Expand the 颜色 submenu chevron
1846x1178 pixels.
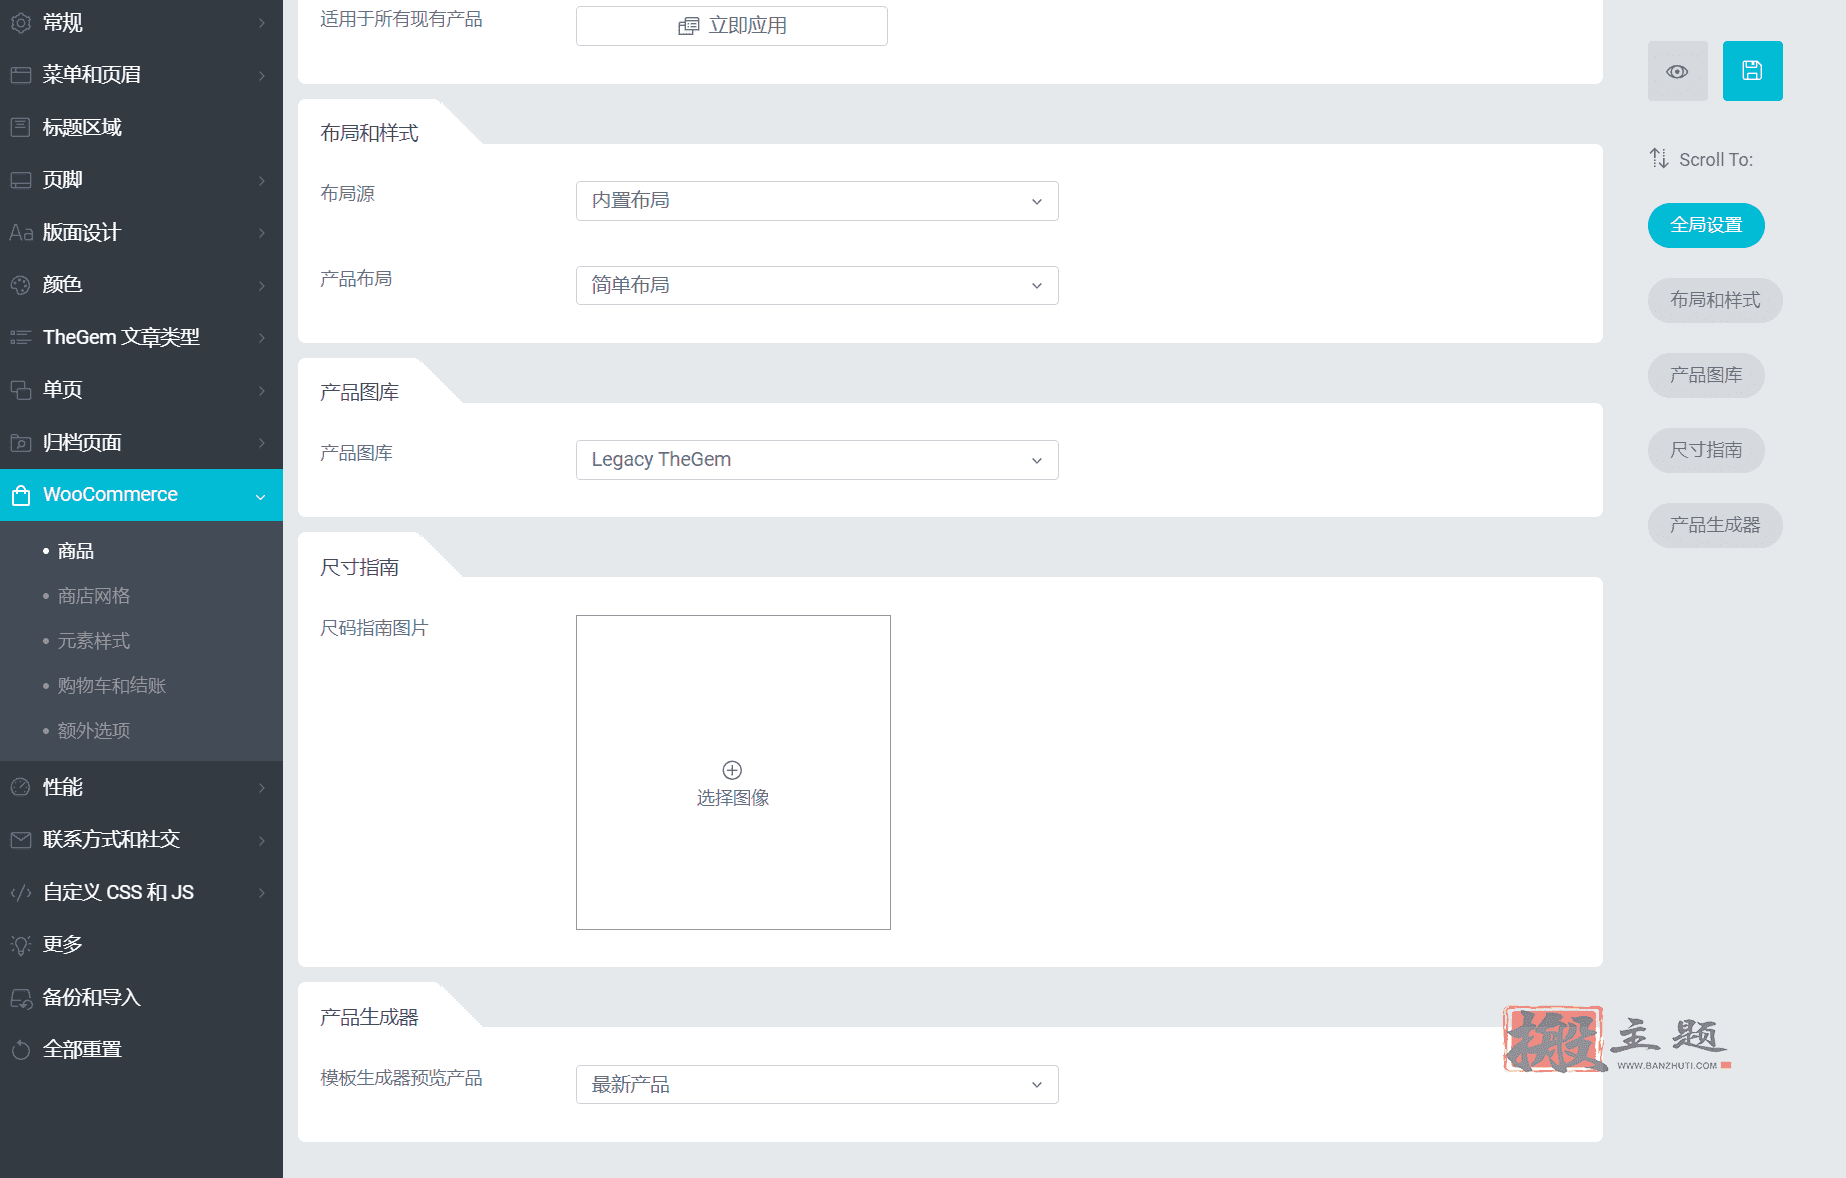coord(262,286)
